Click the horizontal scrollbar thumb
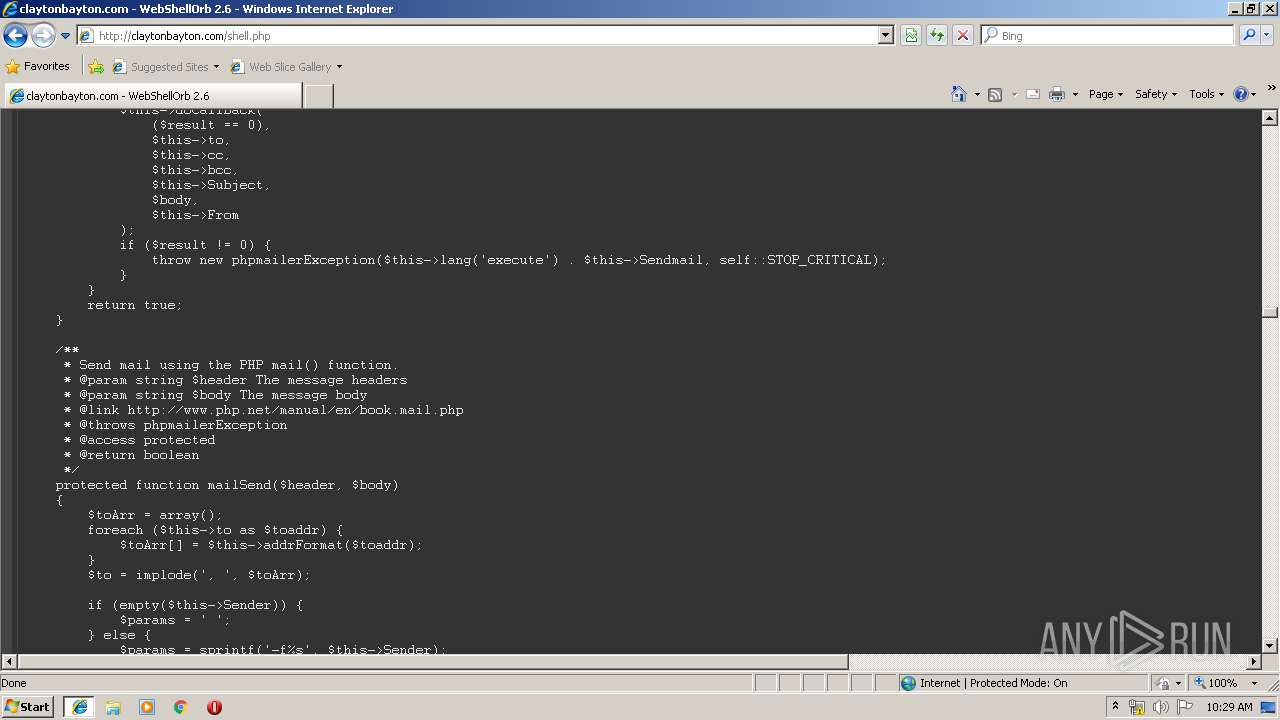 coord(433,662)
